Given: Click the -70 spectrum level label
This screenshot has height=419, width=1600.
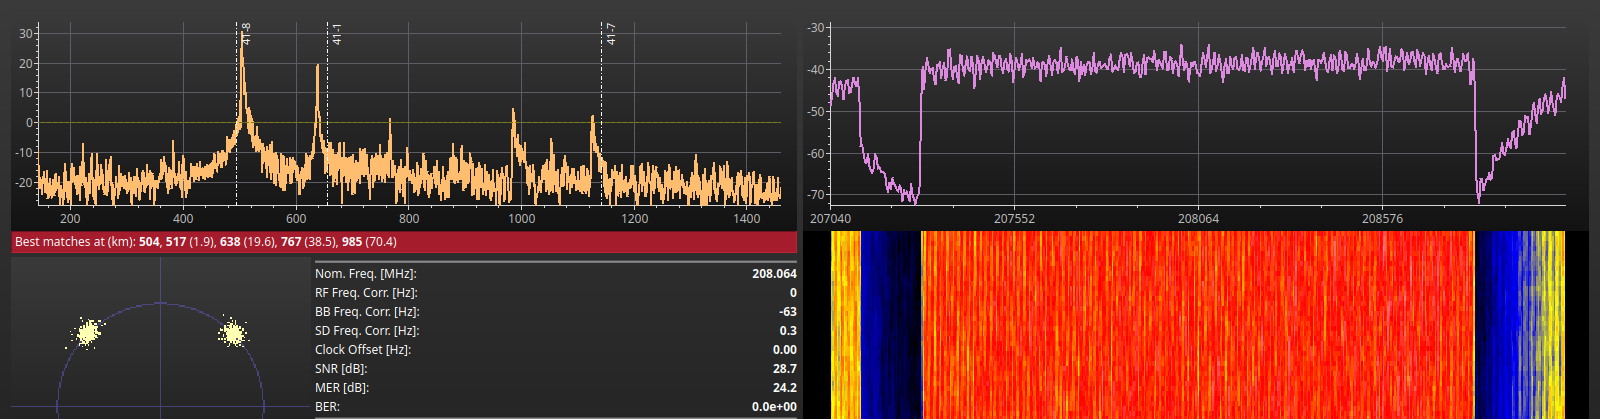Looking at the screenshot, I should pos(816,195).
